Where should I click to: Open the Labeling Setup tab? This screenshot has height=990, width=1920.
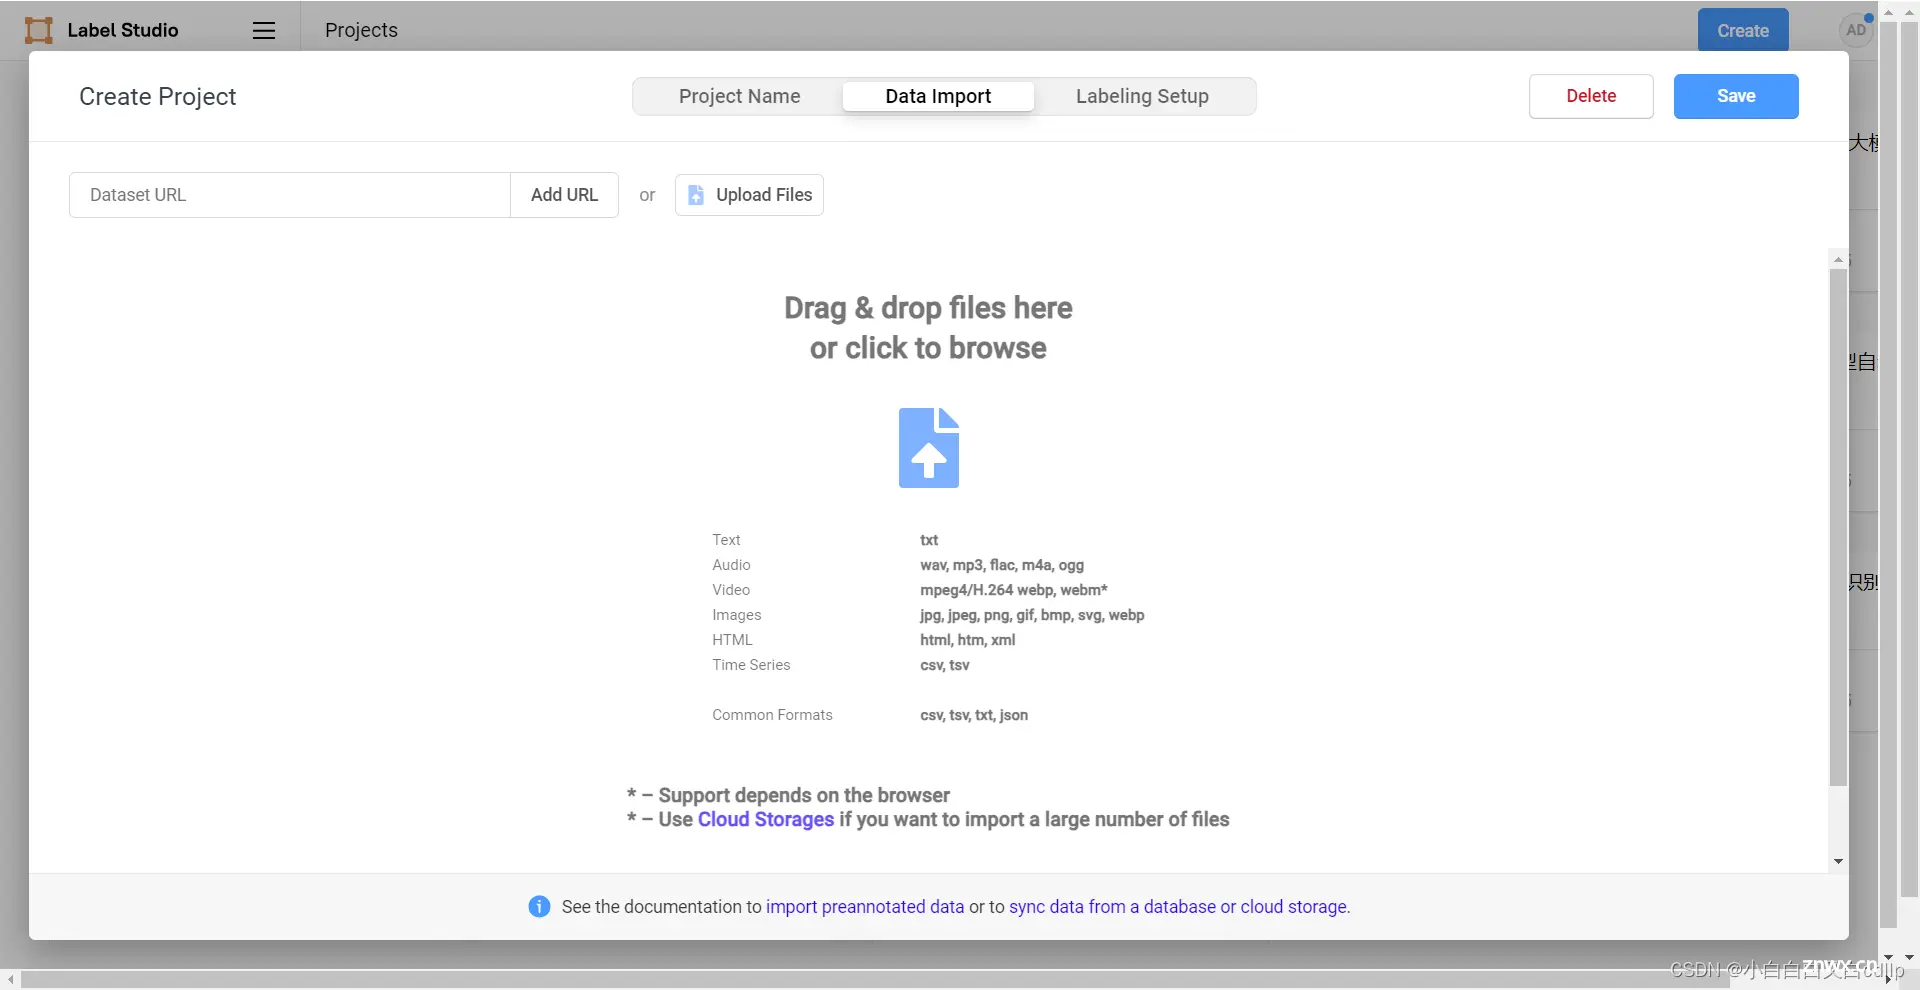pyautogui.click(x=1142, y=96)
